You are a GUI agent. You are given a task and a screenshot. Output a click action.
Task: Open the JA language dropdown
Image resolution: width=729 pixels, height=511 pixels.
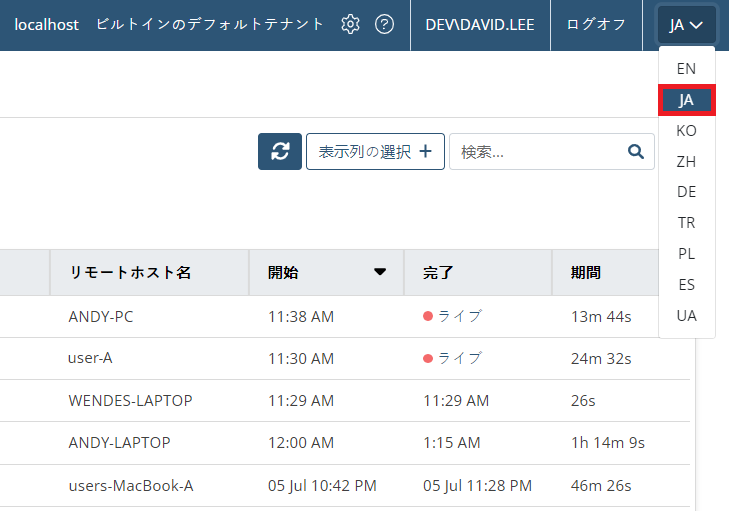click(686, 25)
